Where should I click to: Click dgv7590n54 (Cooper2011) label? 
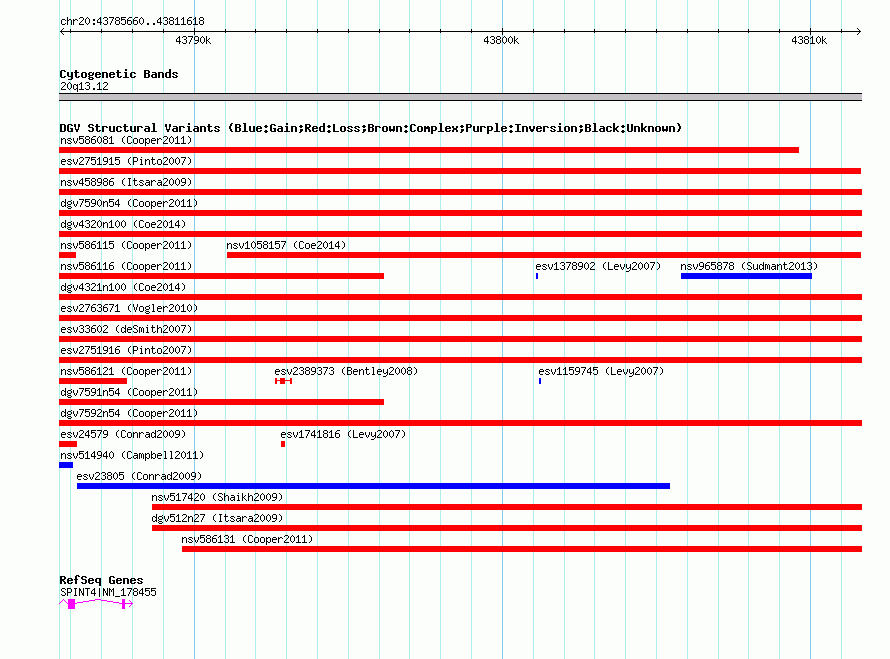[129, 203]
